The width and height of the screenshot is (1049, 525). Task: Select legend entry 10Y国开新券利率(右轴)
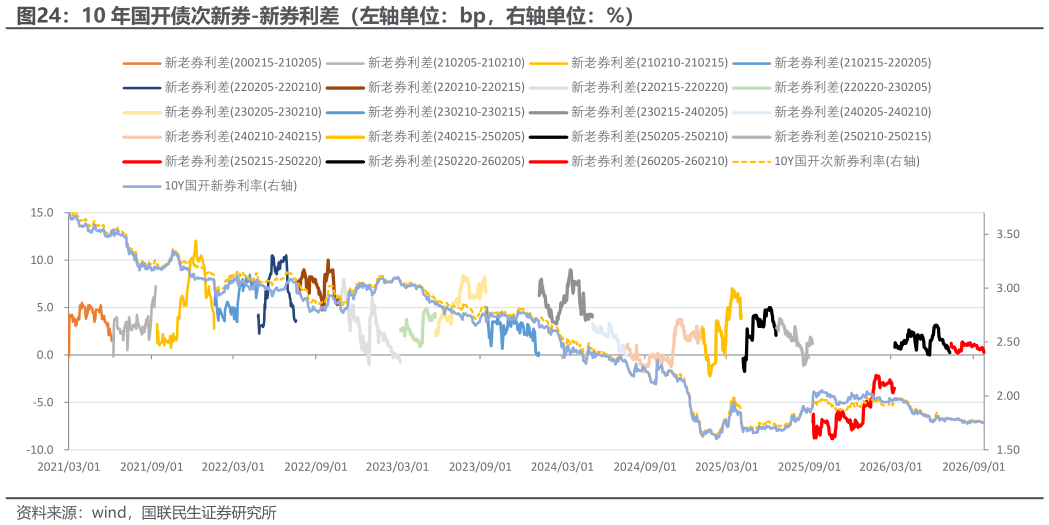click(x=210, y=187)
